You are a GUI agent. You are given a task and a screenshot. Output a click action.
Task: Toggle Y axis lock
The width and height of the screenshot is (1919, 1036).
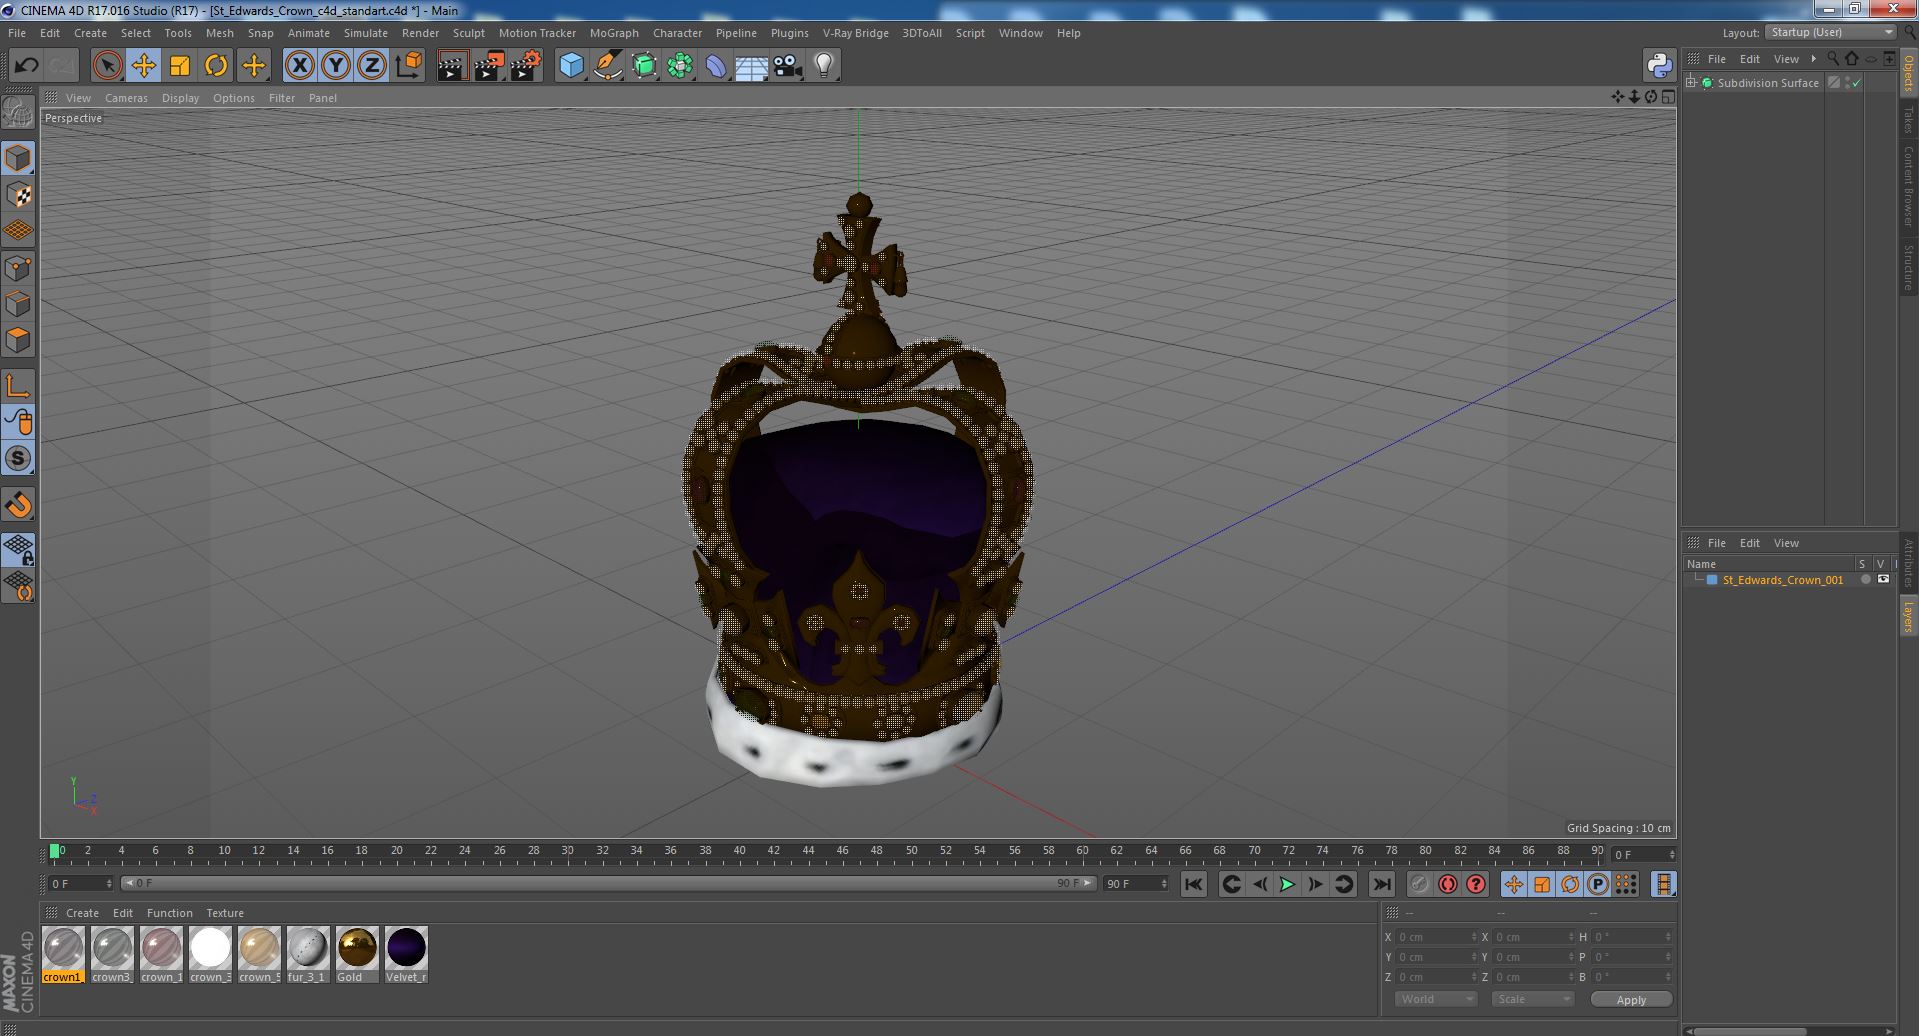pyautogui.click(x=336, y=66)
